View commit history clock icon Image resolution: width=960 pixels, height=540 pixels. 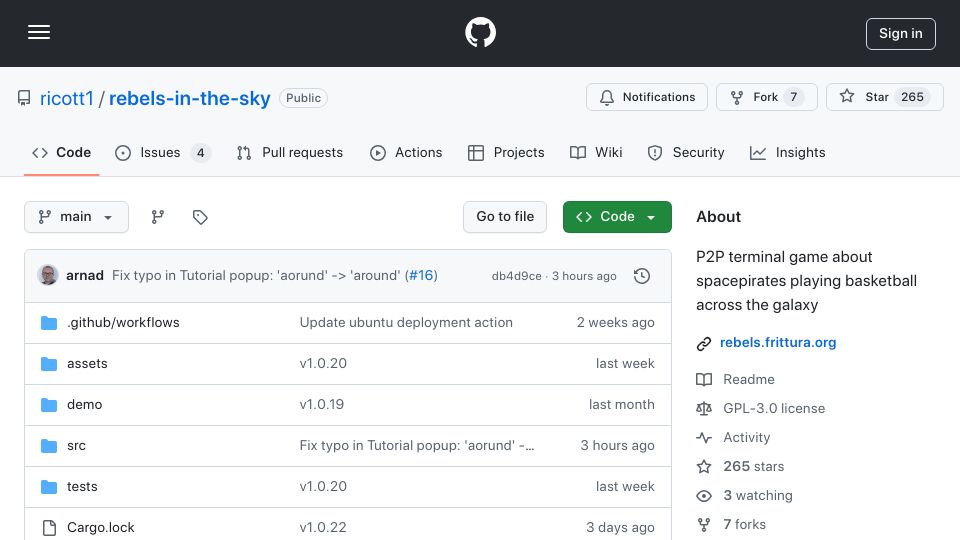coord(642,276)
